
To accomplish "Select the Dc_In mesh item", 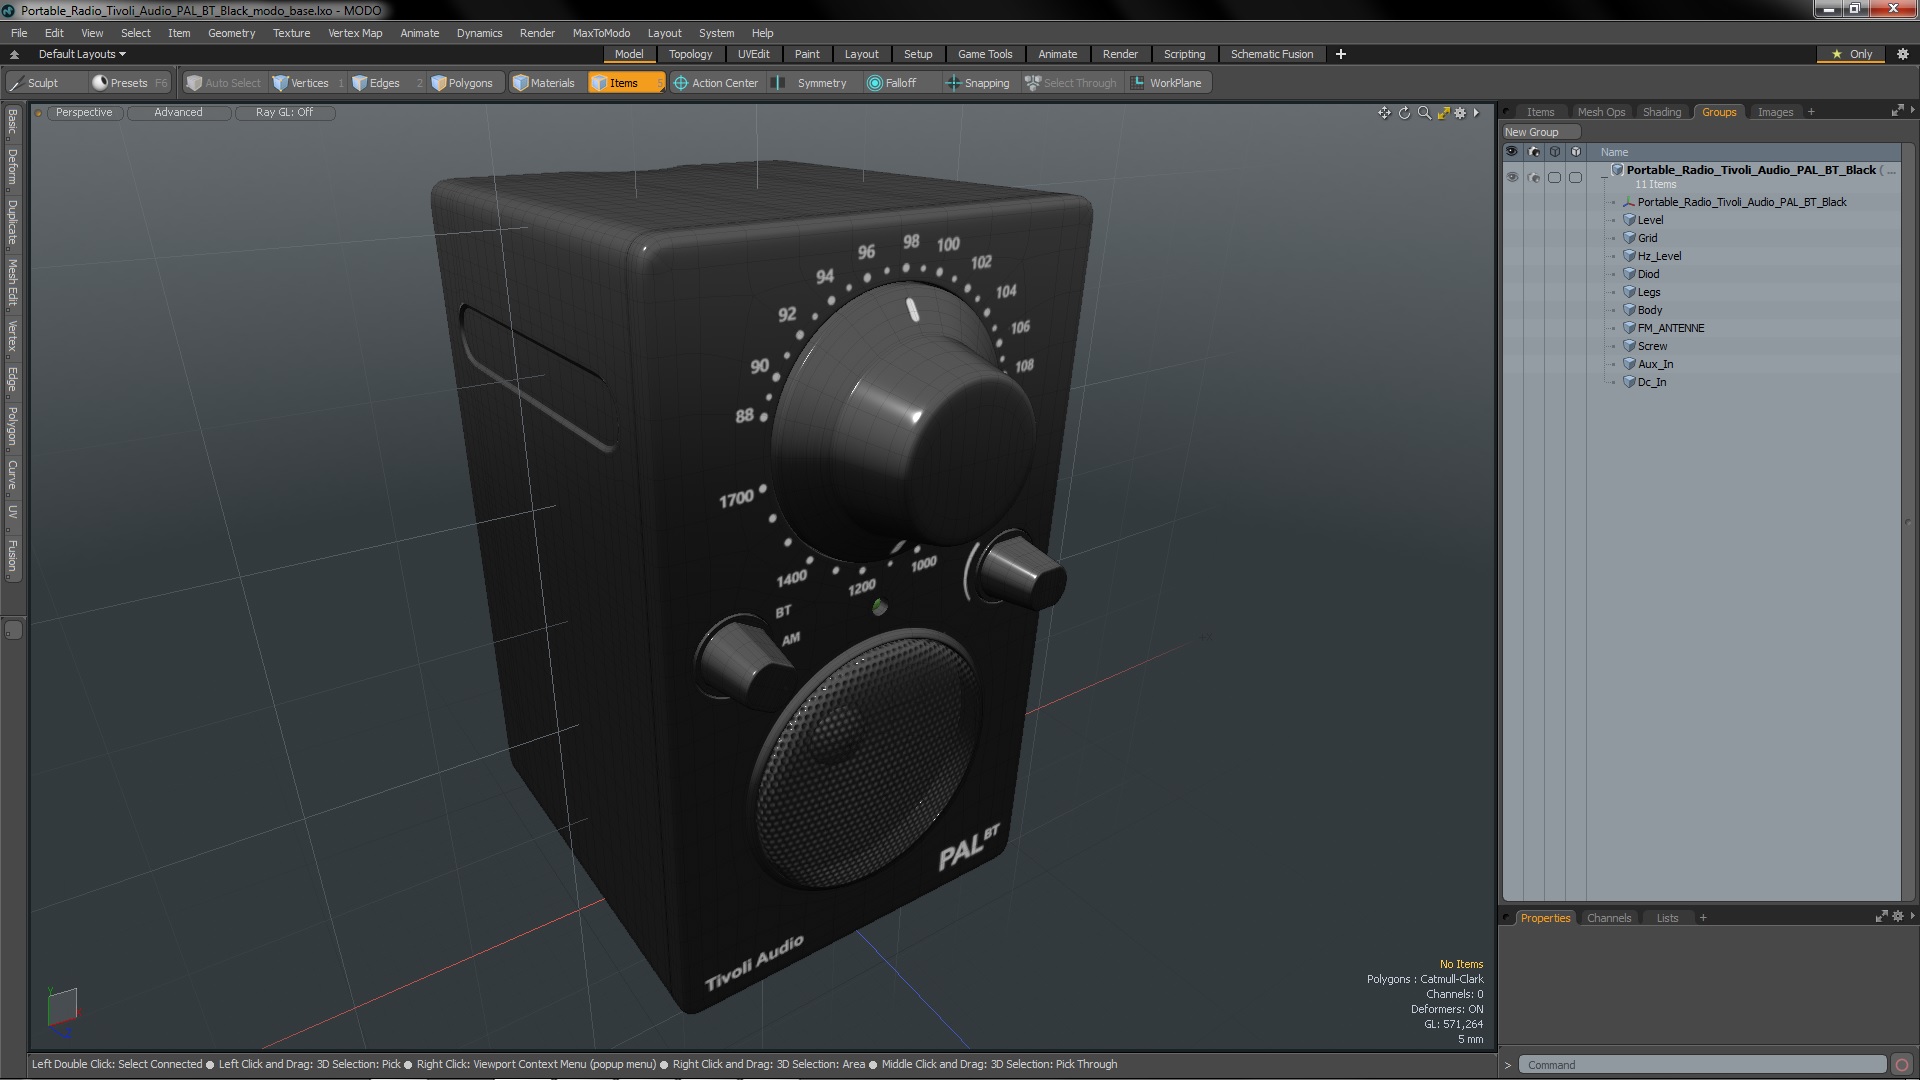I will pos(1651,382).
